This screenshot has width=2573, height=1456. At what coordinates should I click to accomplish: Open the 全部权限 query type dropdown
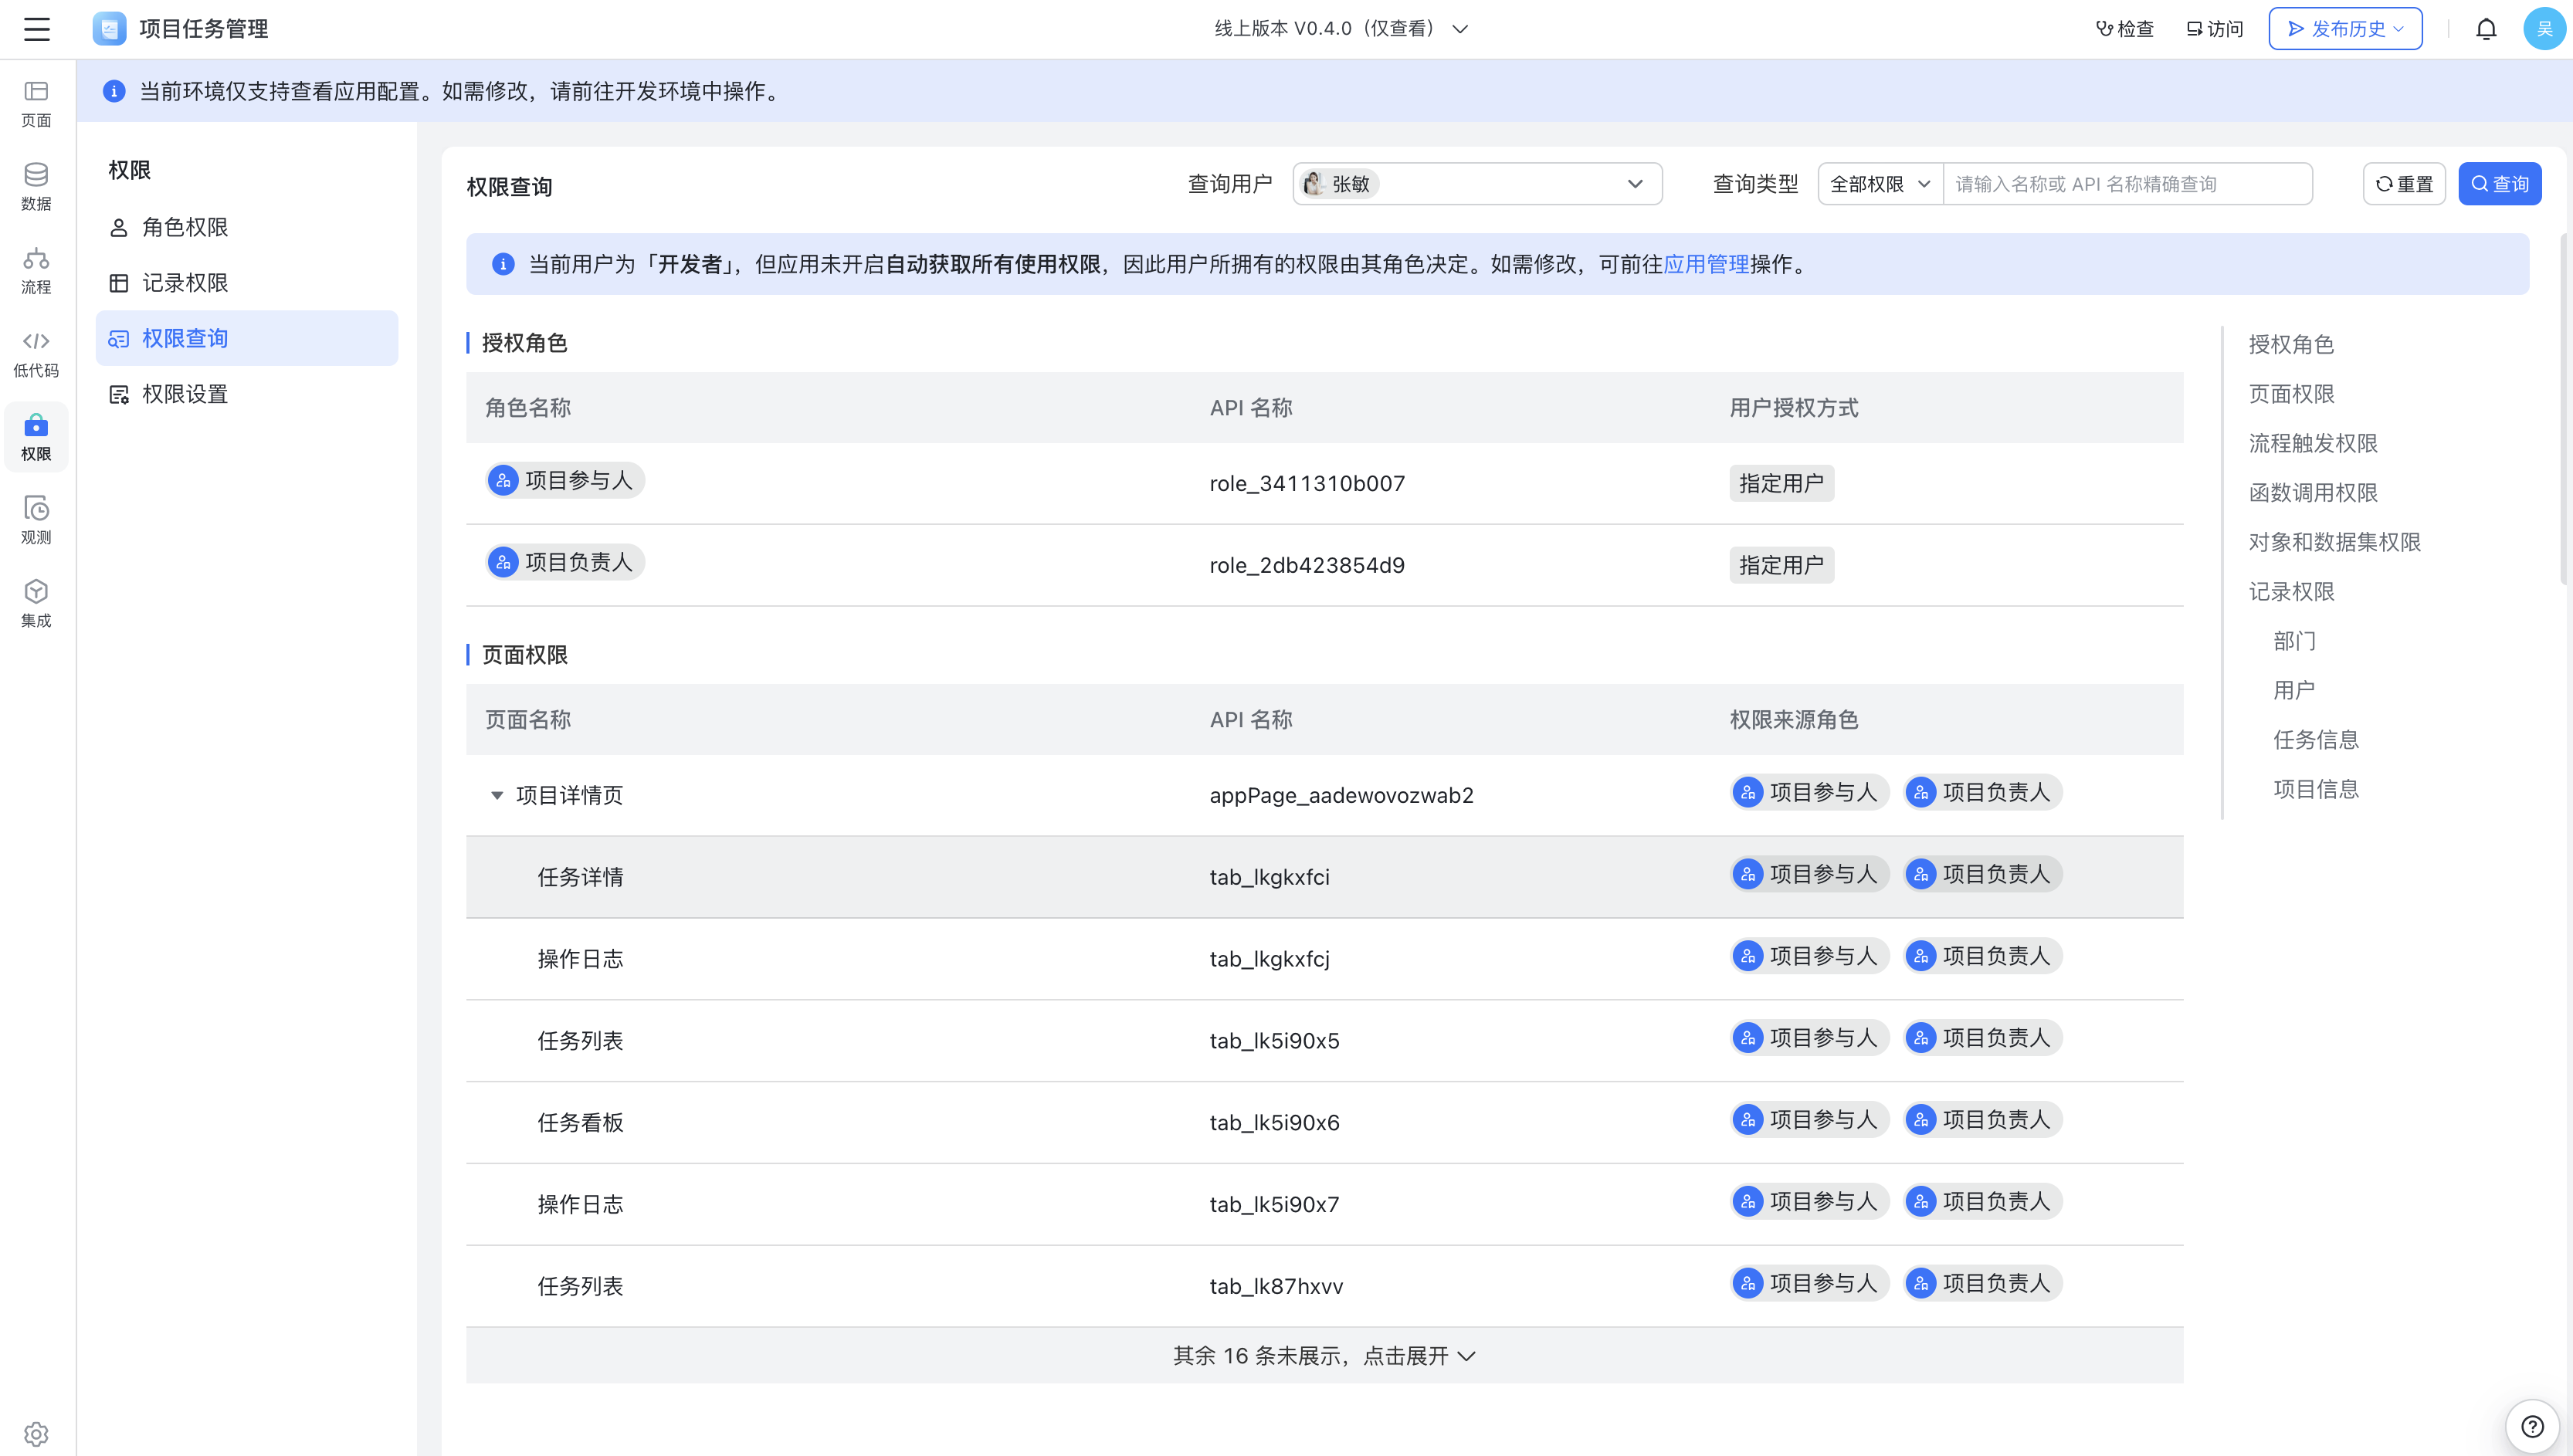pos(1880,184)
